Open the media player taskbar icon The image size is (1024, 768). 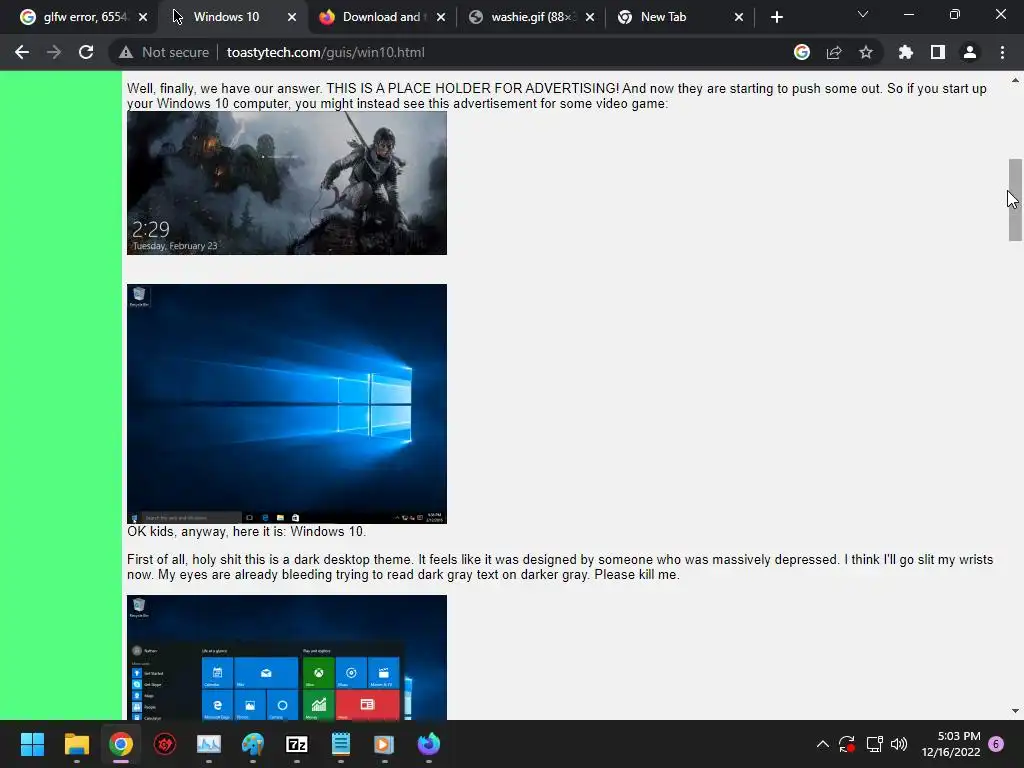[x=384, y=744]
